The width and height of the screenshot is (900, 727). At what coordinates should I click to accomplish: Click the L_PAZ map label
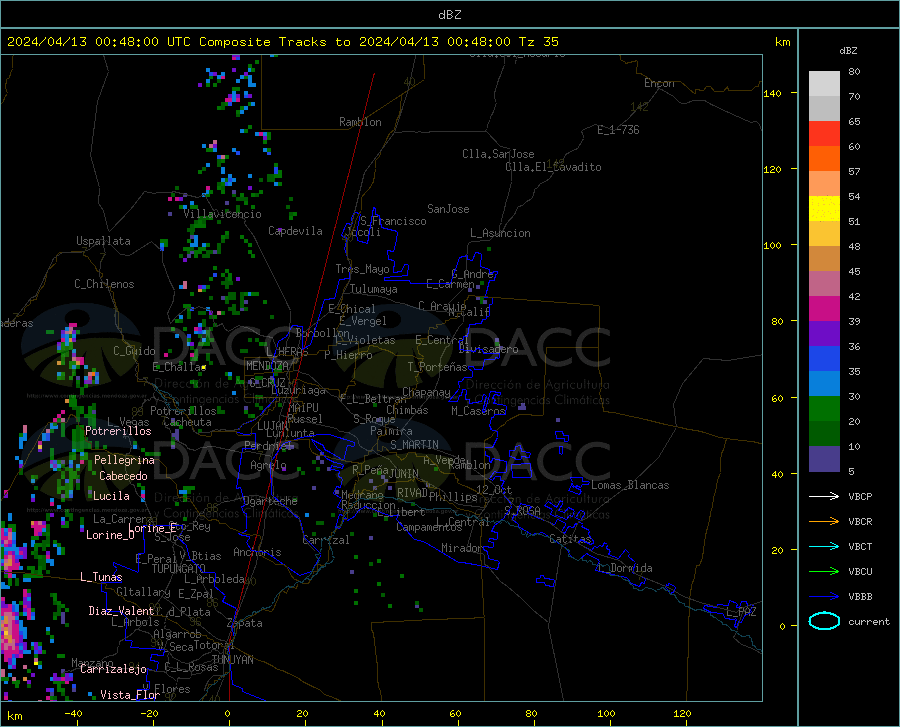tap(741, 612)
